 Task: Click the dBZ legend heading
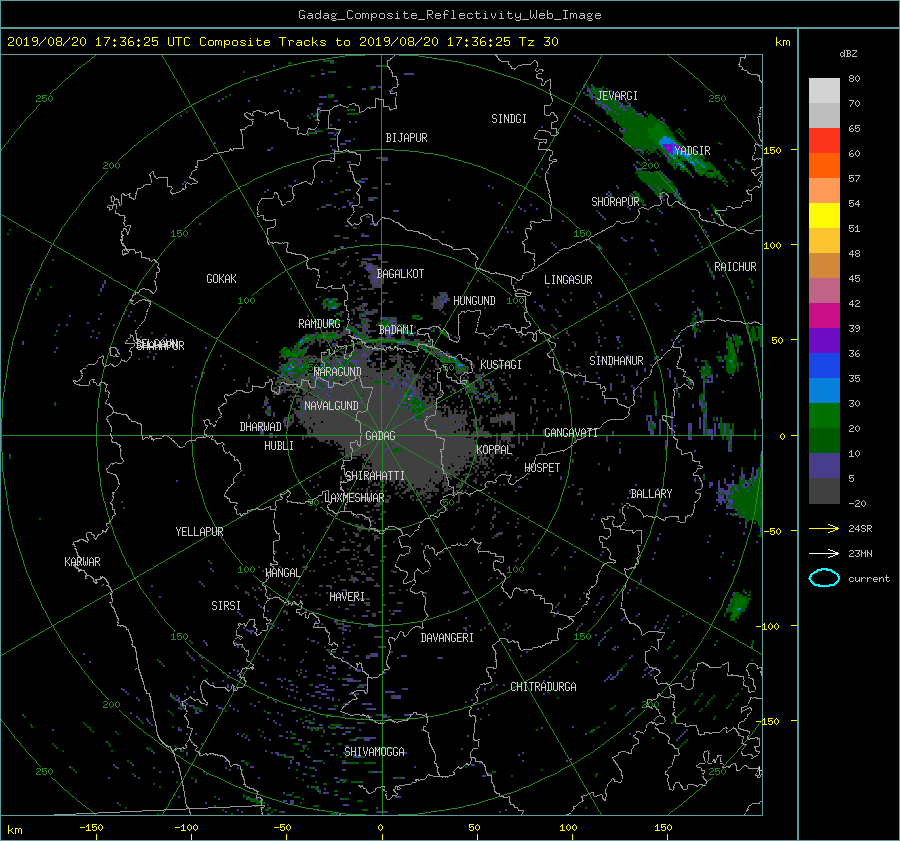click(848, 54)
